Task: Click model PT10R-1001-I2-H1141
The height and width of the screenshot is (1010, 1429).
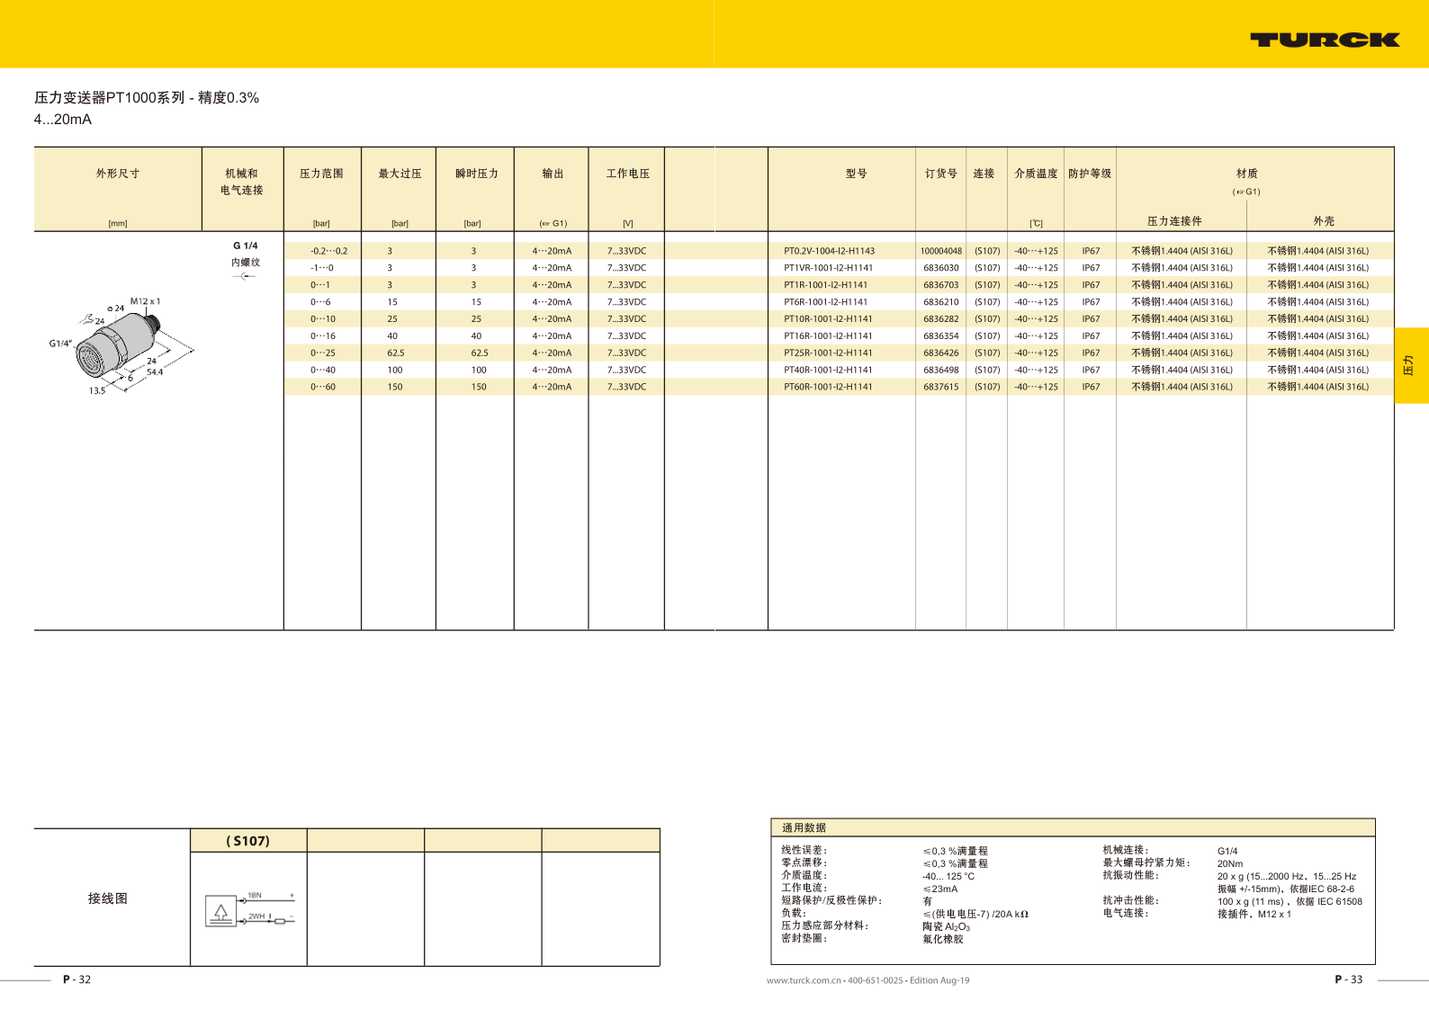Action: point(828,319)
